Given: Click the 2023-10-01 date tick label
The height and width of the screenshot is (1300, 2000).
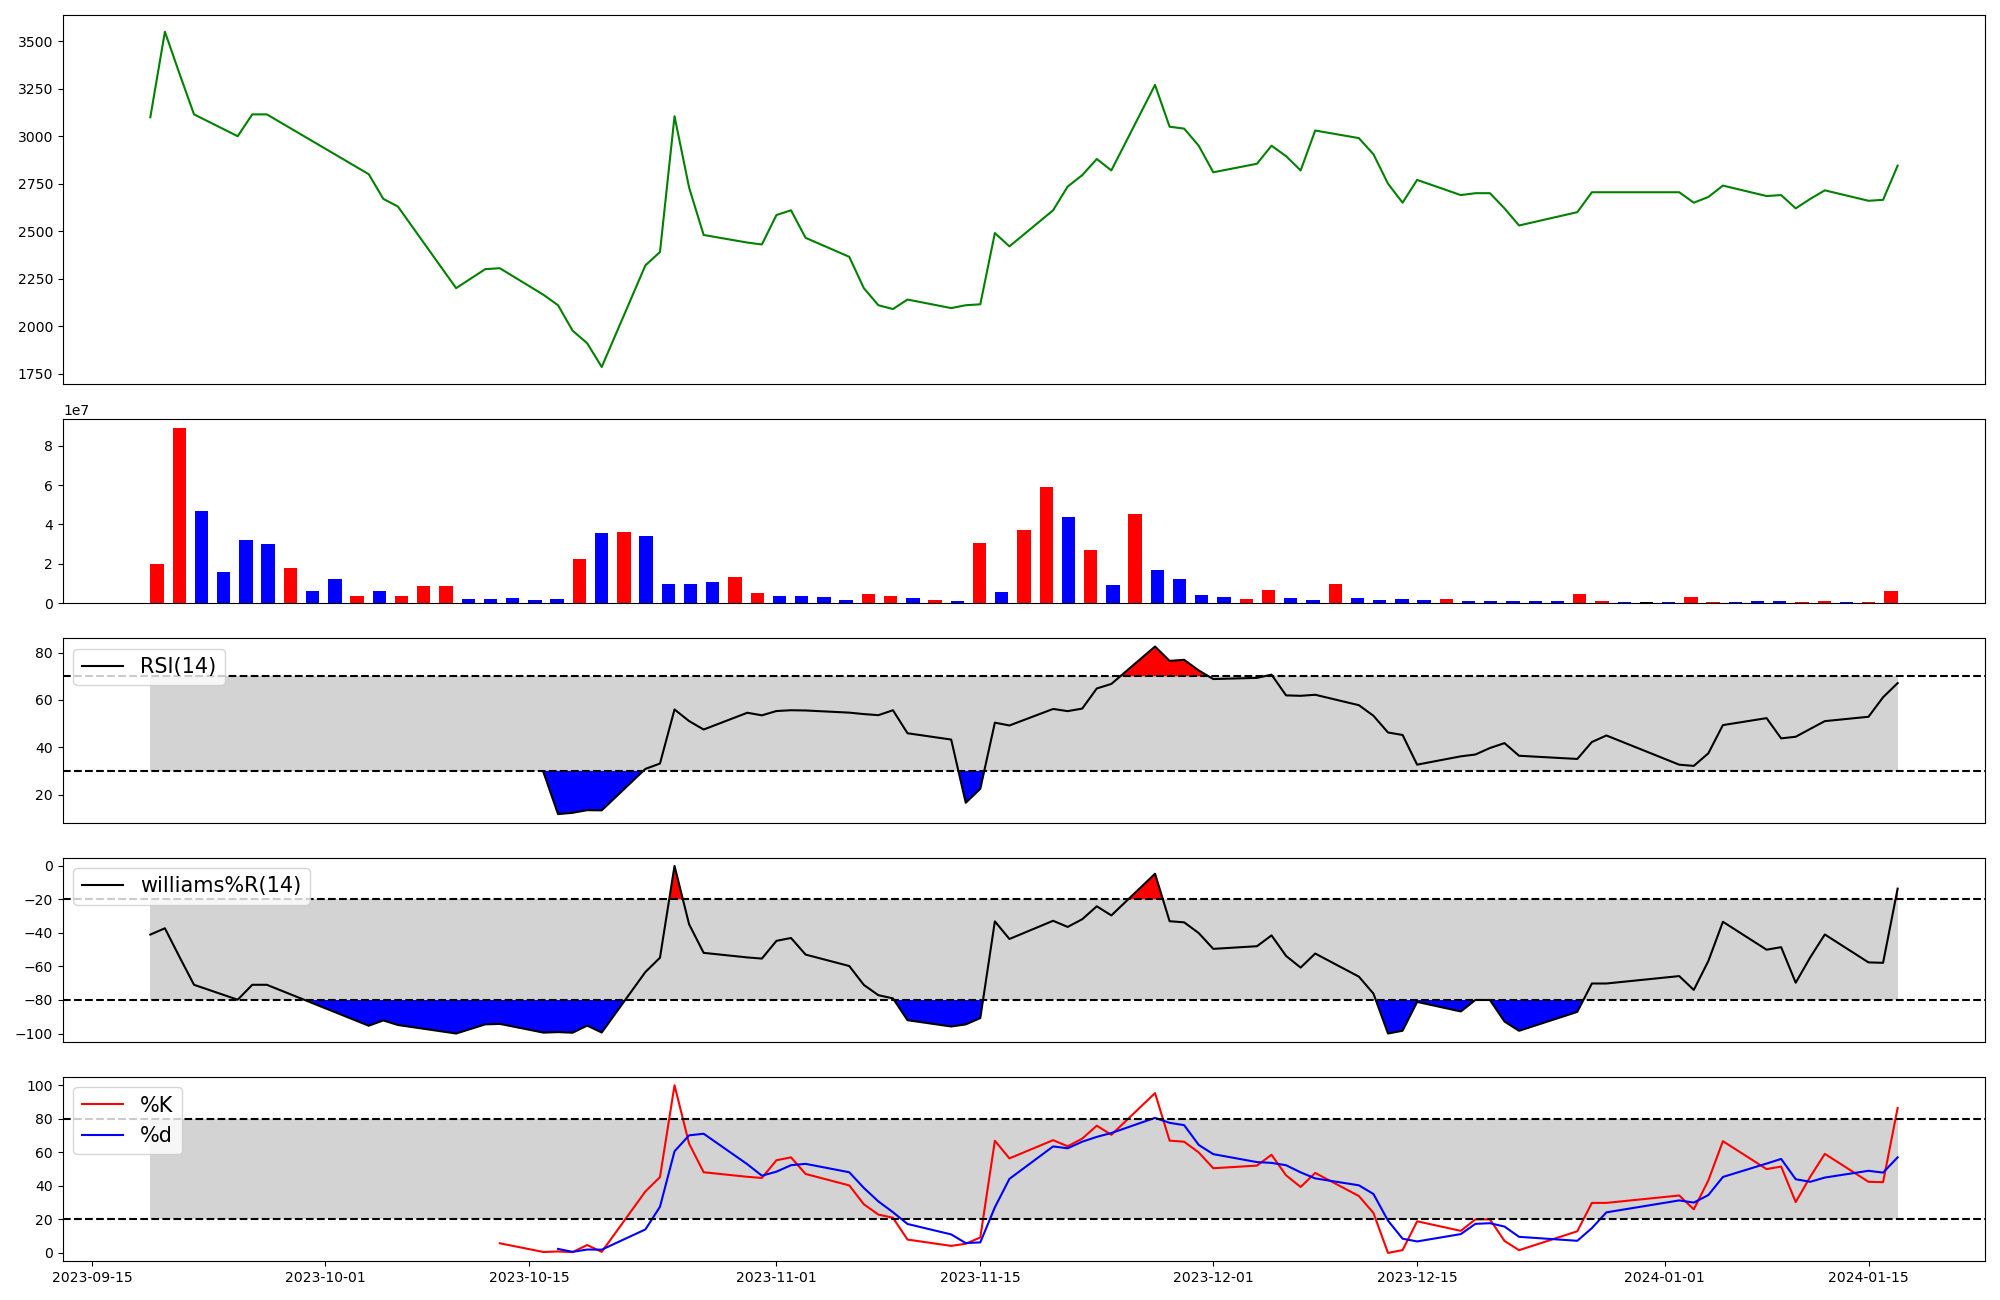Looking at the screenshot, I should click(325, 1277).
